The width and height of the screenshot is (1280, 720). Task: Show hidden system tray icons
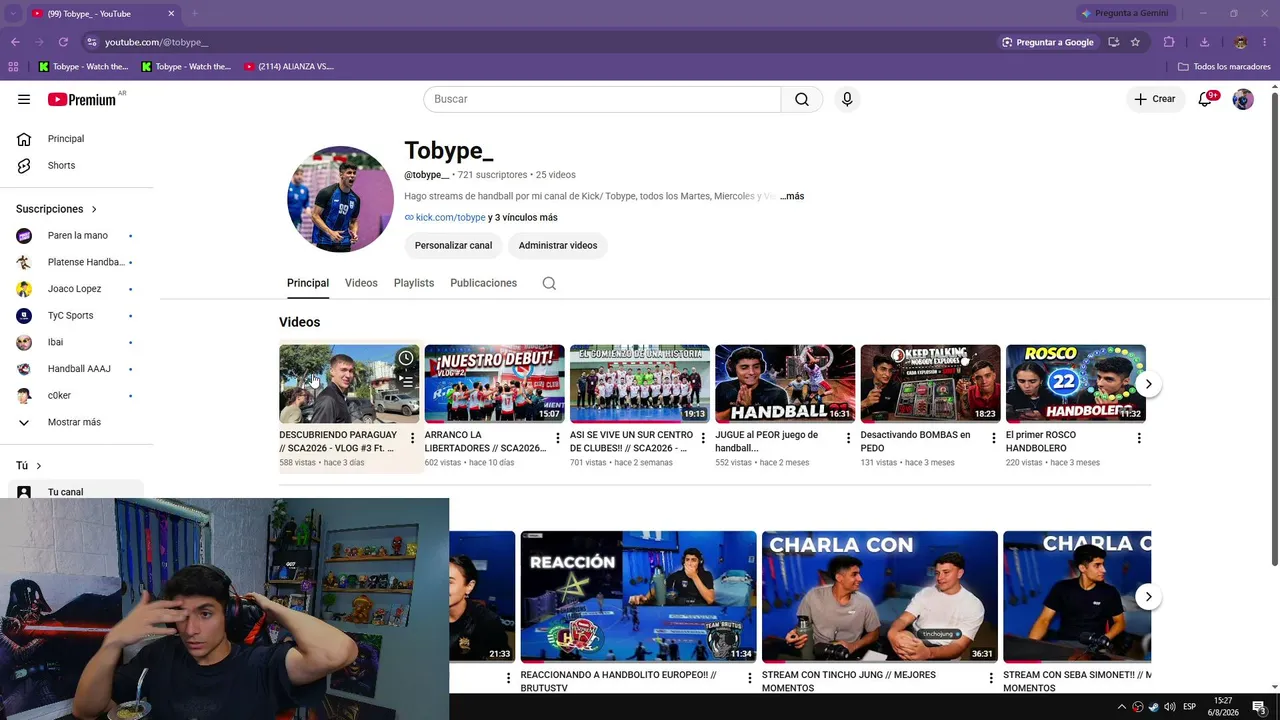(1121, 707)
